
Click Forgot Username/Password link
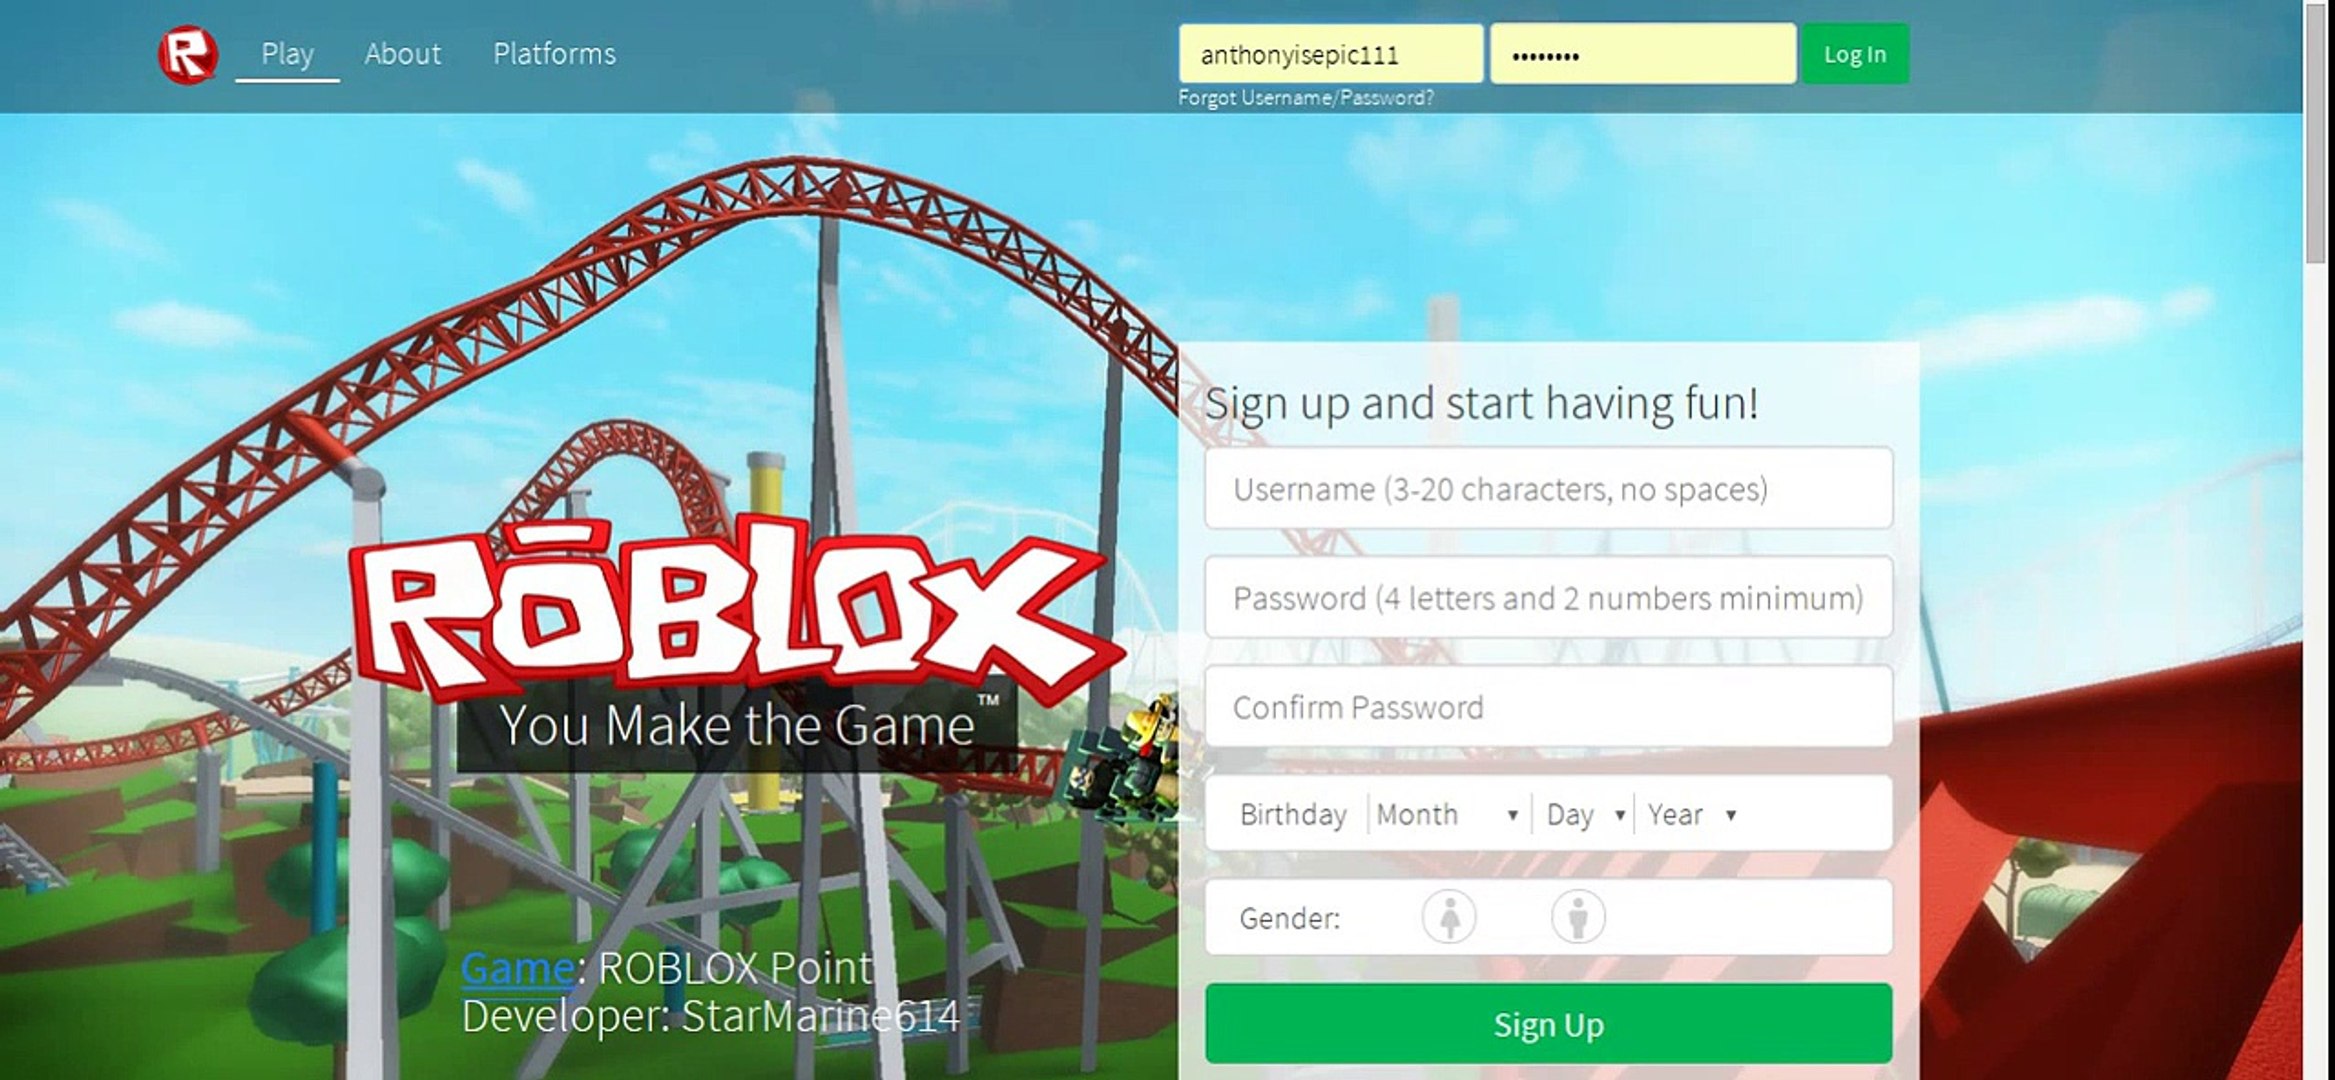pos(1309,97)
